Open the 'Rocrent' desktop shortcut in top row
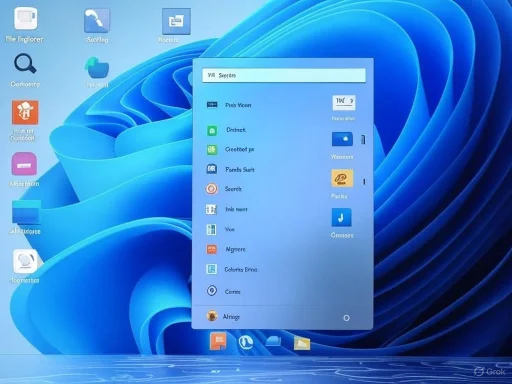 point(176,25)
